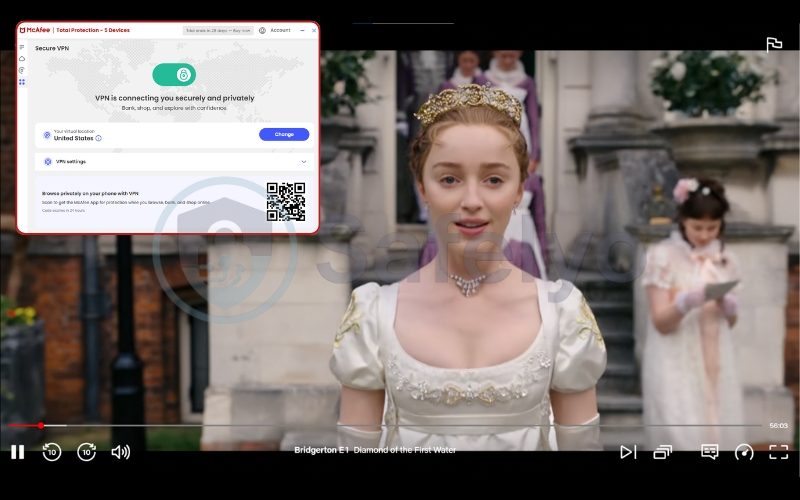This screenshot has height=500, width=800.
Task: Click the Bridgerton E1 episode title
Action: click(375, 450)
